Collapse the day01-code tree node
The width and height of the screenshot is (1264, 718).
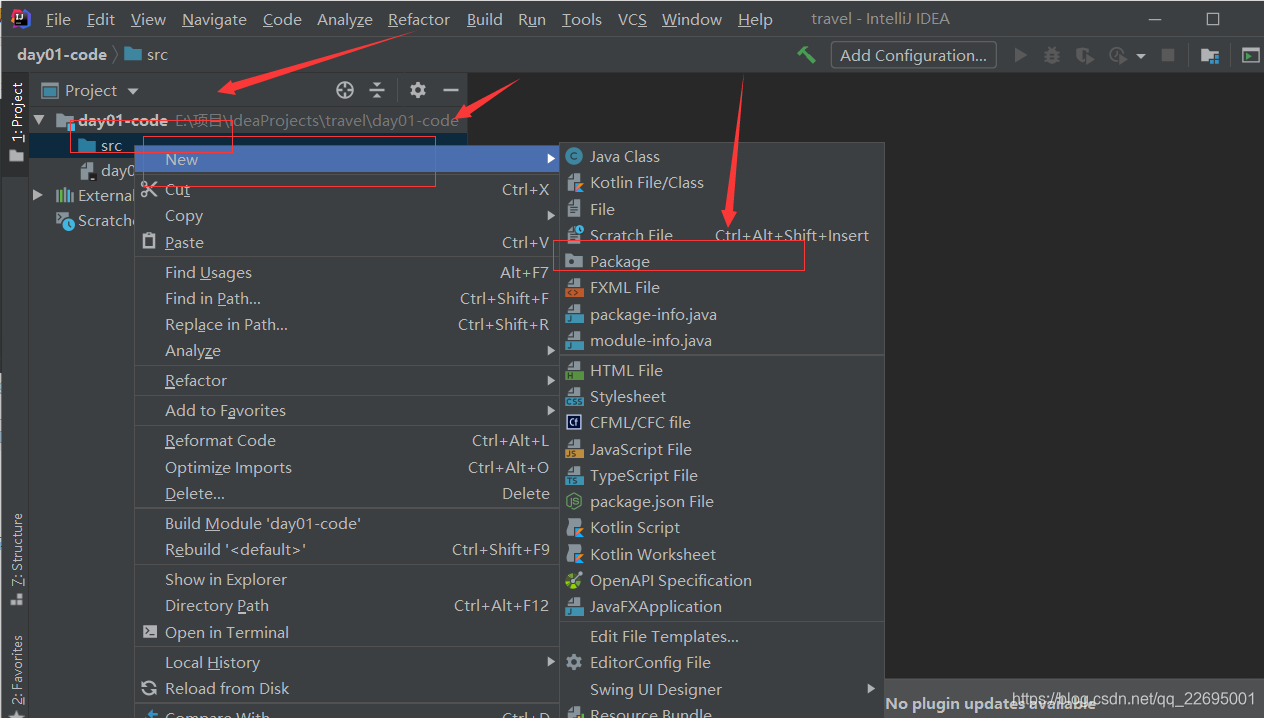[x=39, y=120]
